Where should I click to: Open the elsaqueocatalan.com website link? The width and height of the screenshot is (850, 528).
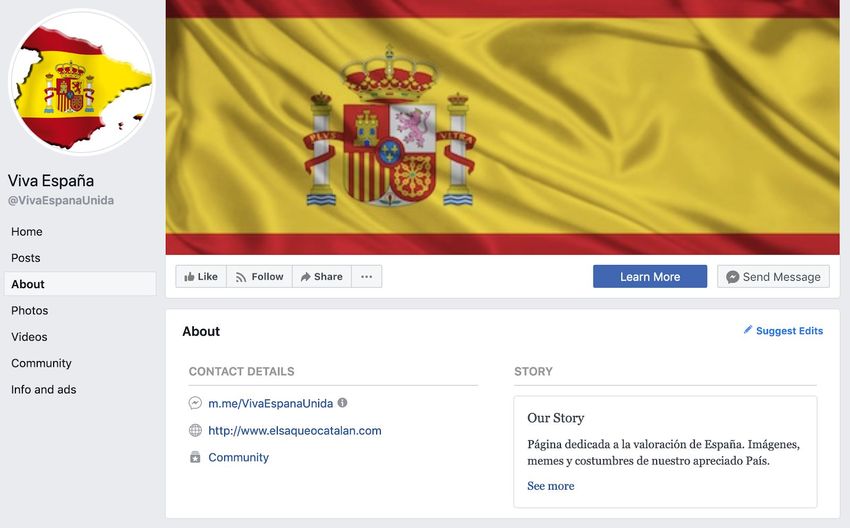294,430
